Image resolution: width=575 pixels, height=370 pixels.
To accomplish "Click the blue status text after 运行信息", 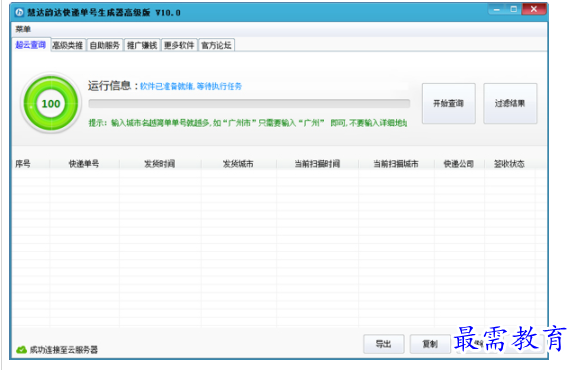I will pyautogui.click(x=191, y=87).
